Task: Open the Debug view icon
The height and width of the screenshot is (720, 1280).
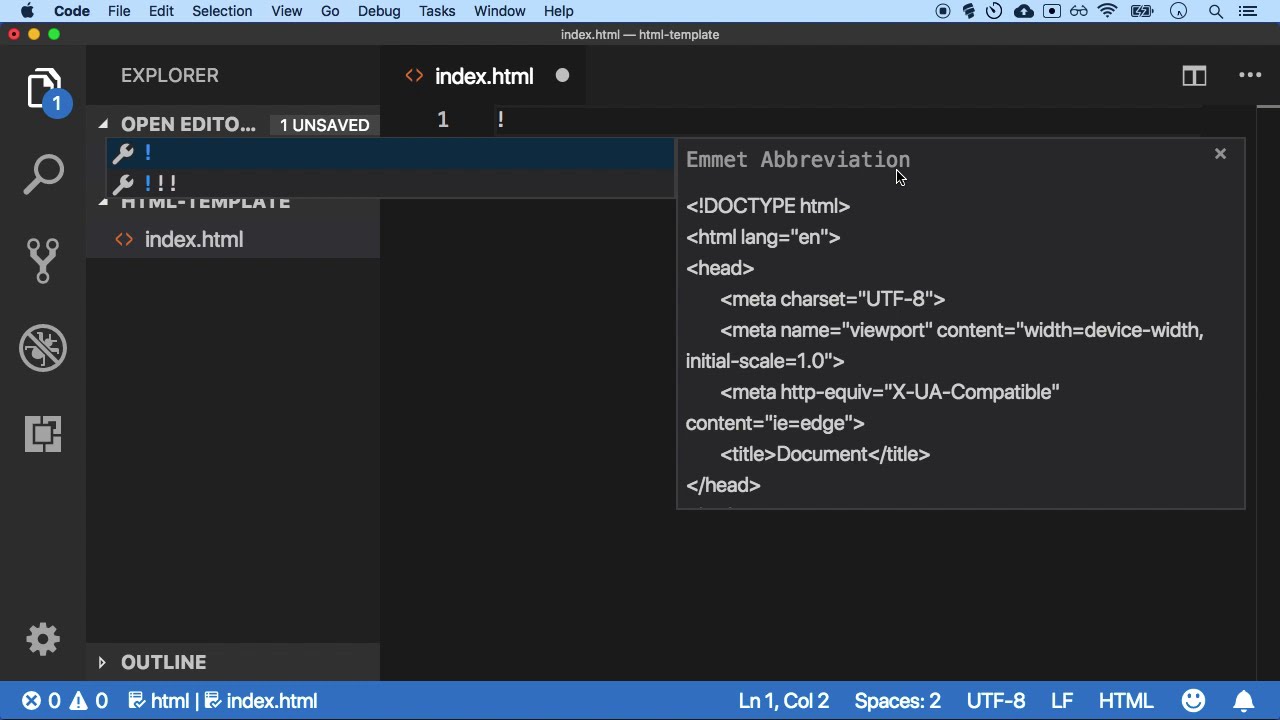Action: 43,347
